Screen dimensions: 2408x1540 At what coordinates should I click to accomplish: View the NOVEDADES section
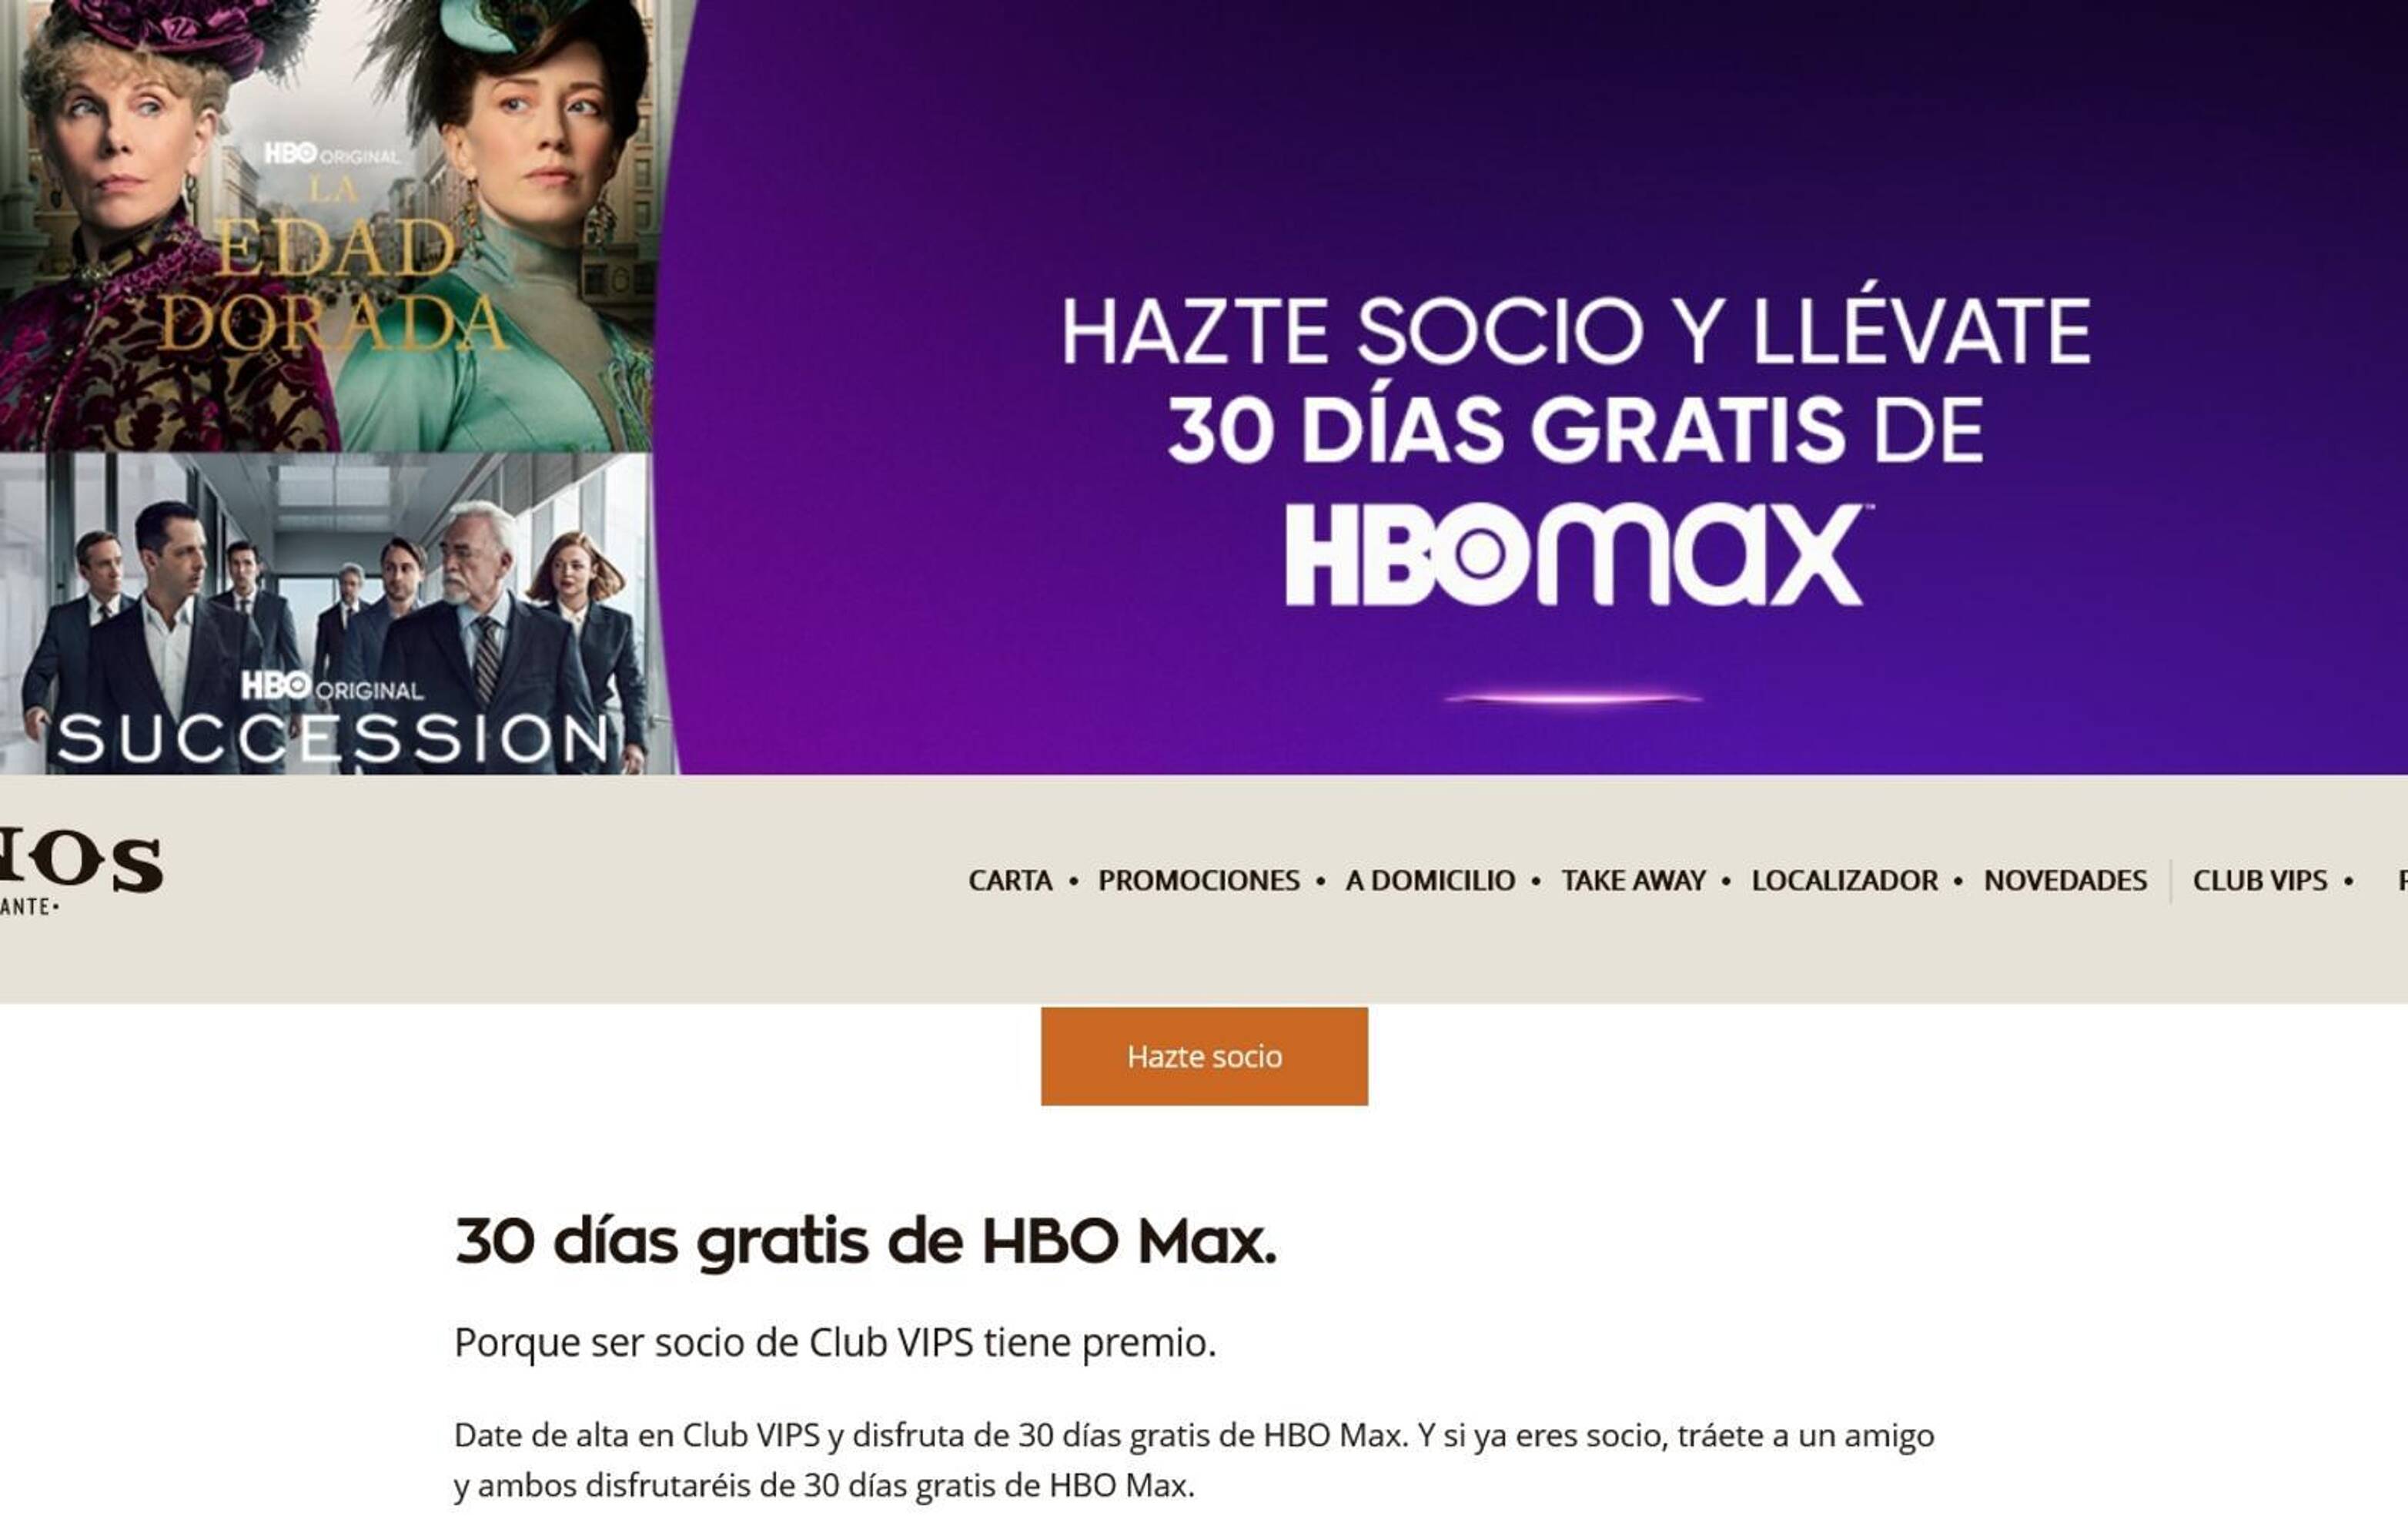[x=2065, y=880]
